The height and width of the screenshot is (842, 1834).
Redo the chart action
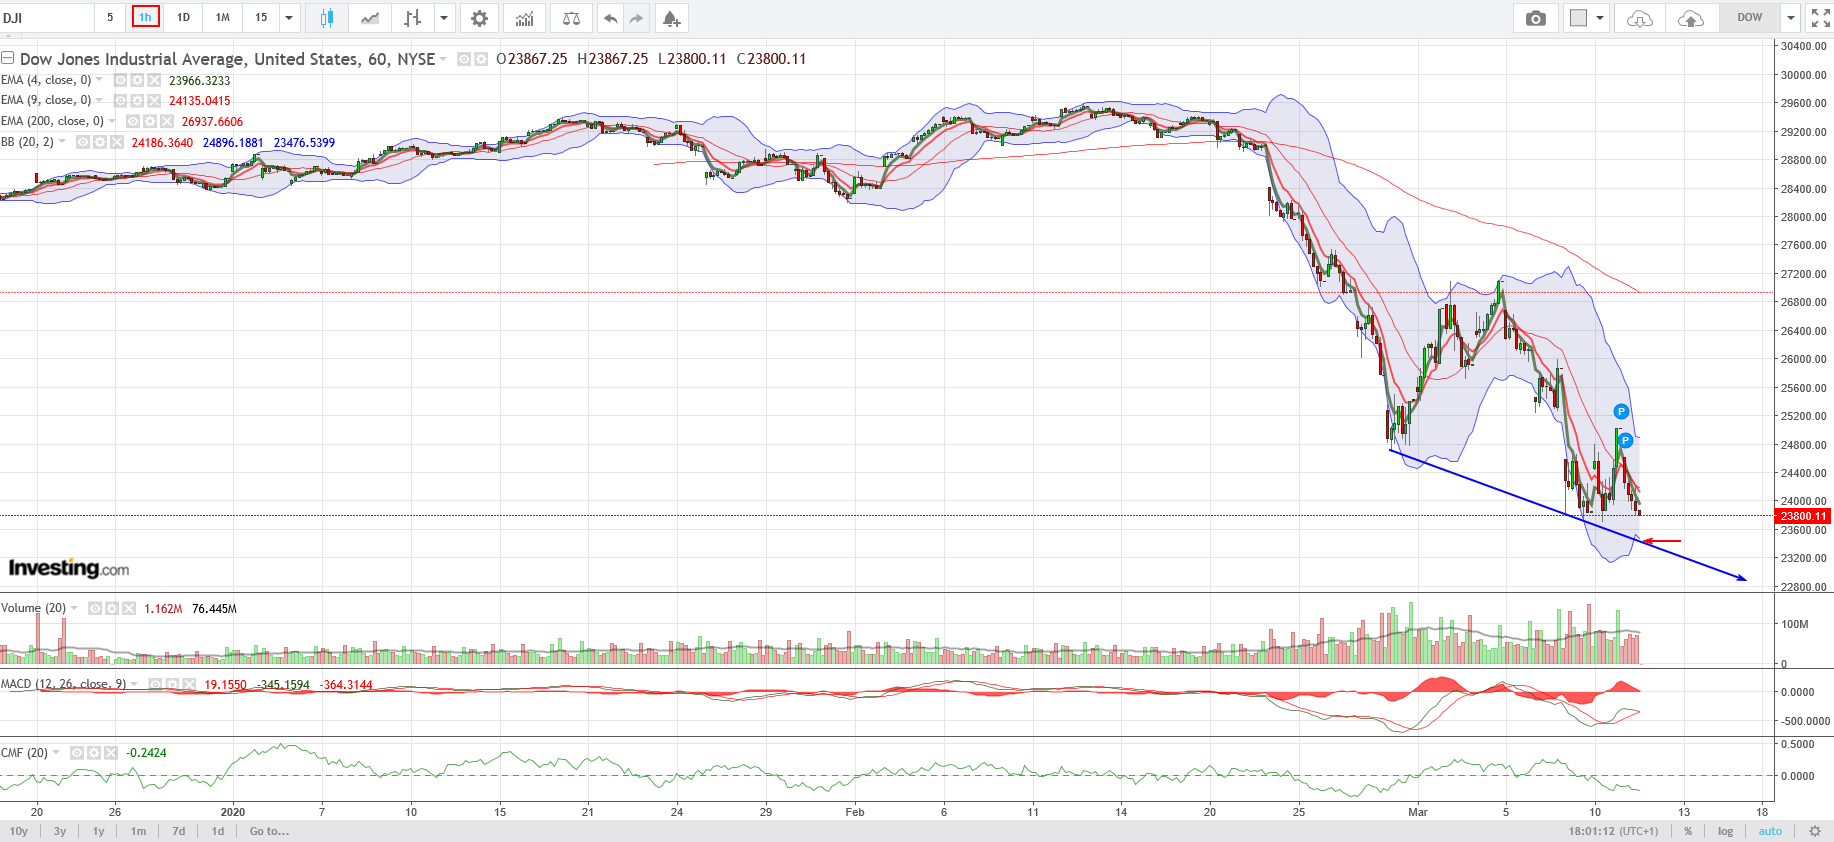click(x=636, y=18)
